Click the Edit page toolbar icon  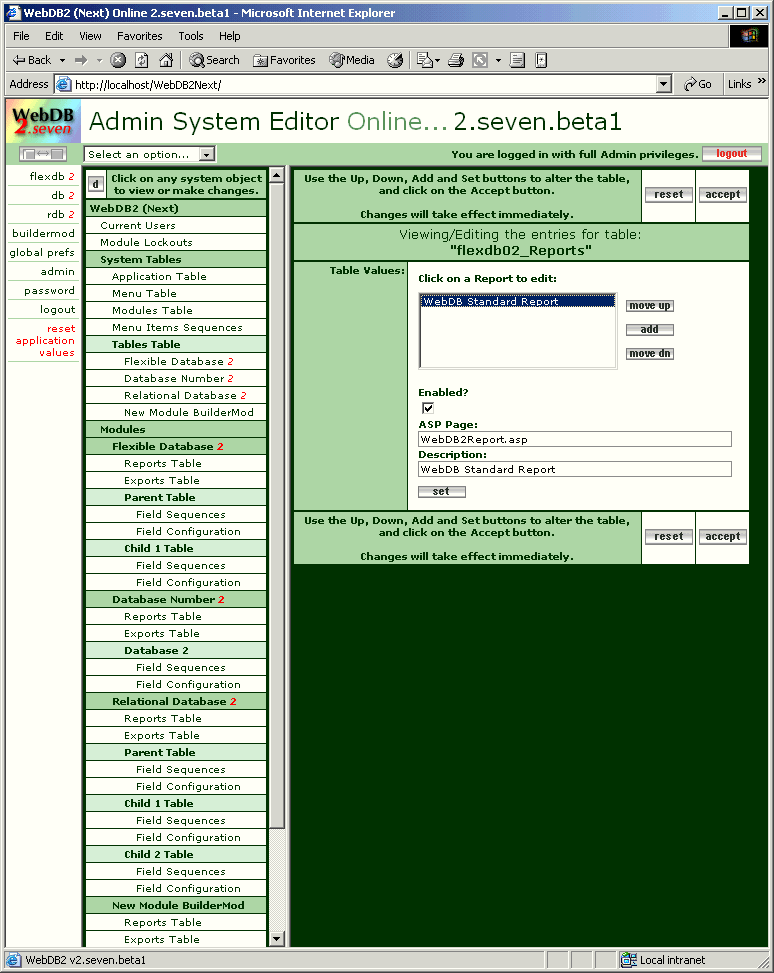[480, 60]
